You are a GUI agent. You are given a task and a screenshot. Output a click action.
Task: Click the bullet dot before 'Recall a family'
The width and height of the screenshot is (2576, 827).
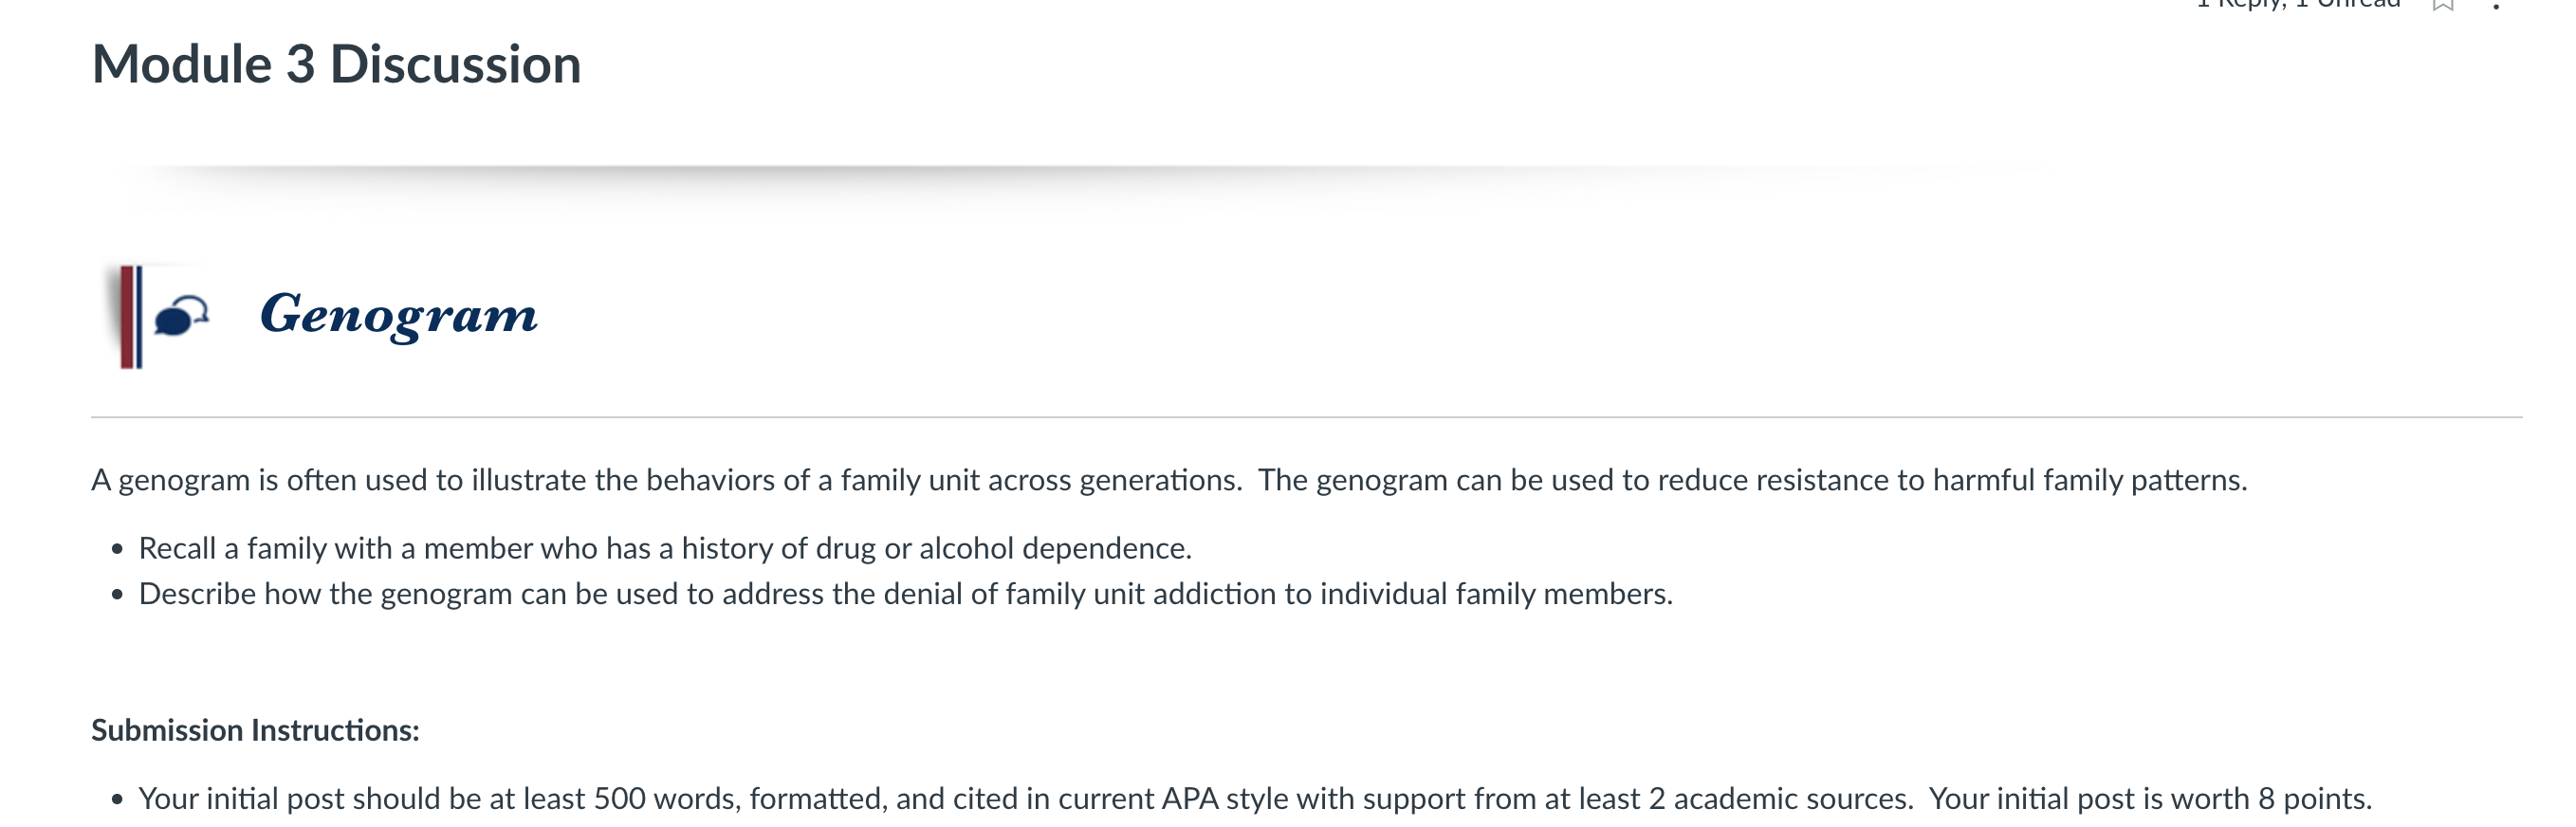(x=117, y=549)
